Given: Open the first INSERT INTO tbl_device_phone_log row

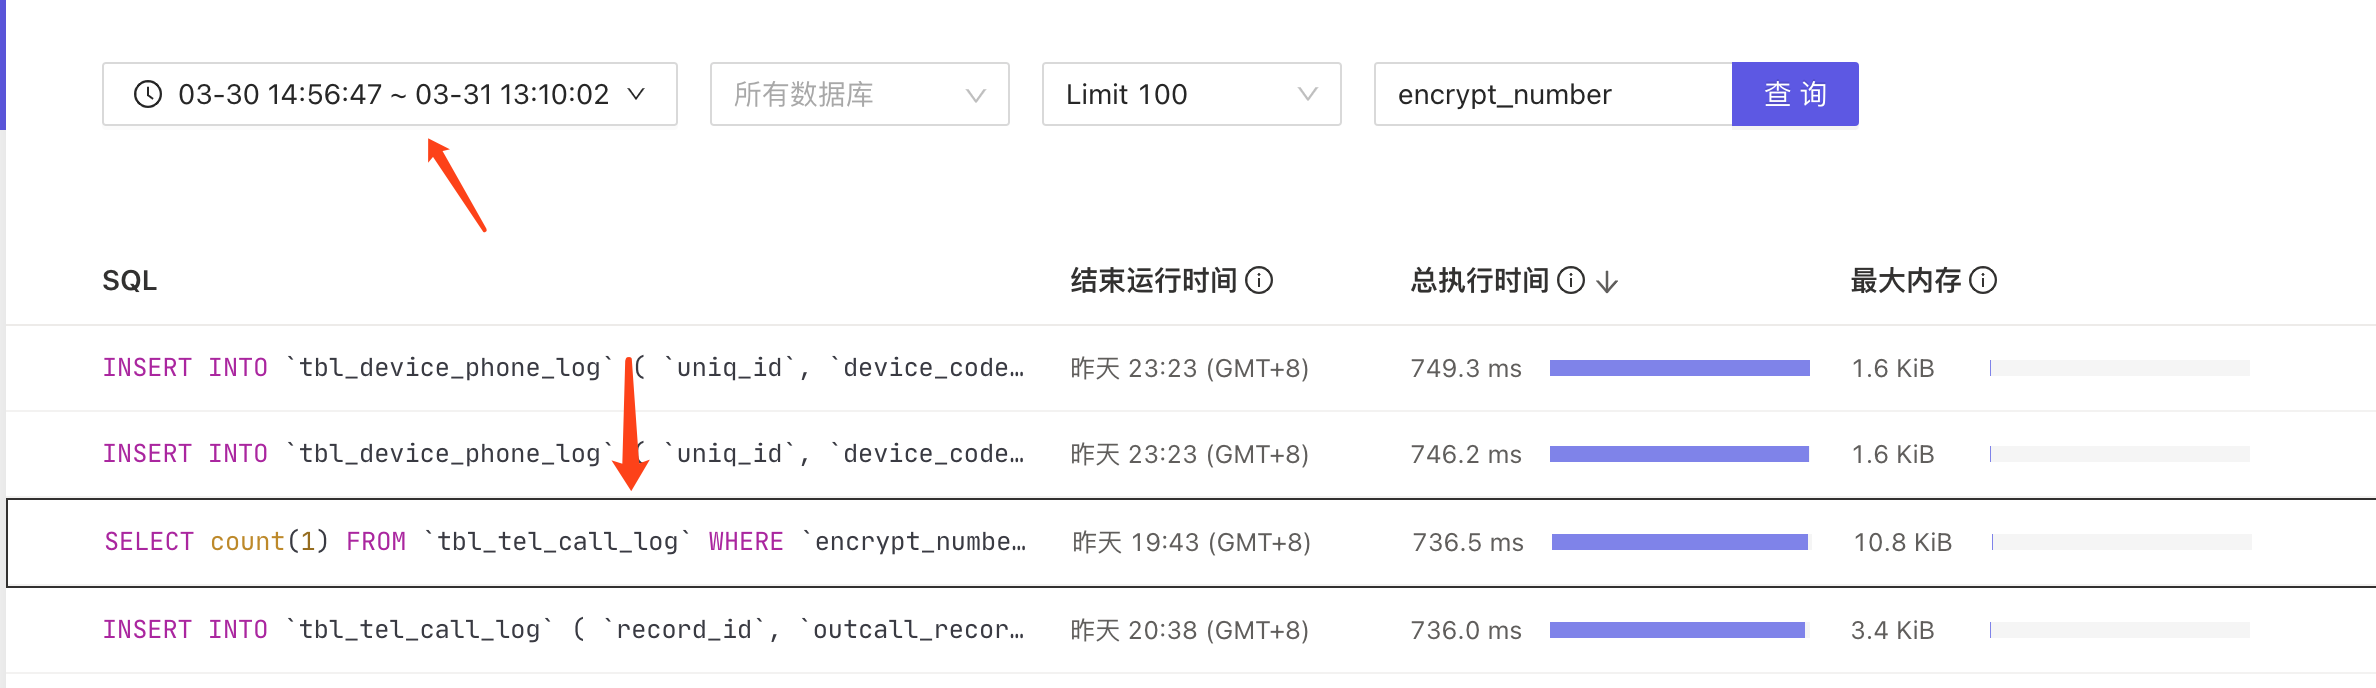Looking at the screenshot, I should pos(563,368).
